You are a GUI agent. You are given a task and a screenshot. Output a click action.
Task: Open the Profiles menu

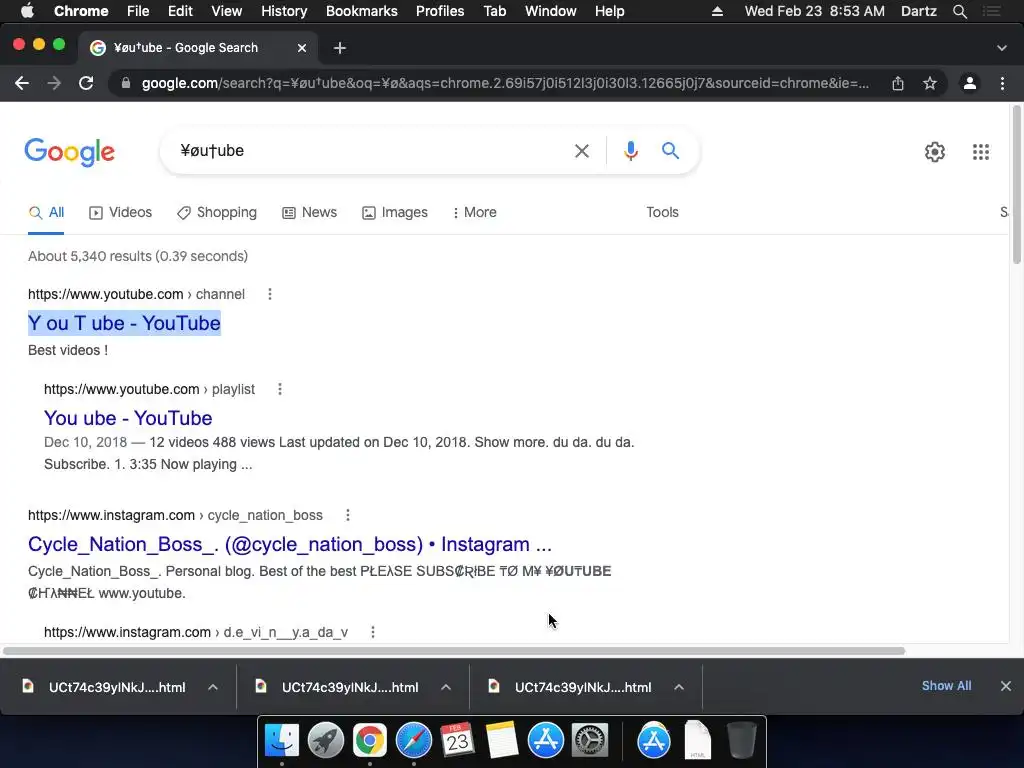(440, 11)
